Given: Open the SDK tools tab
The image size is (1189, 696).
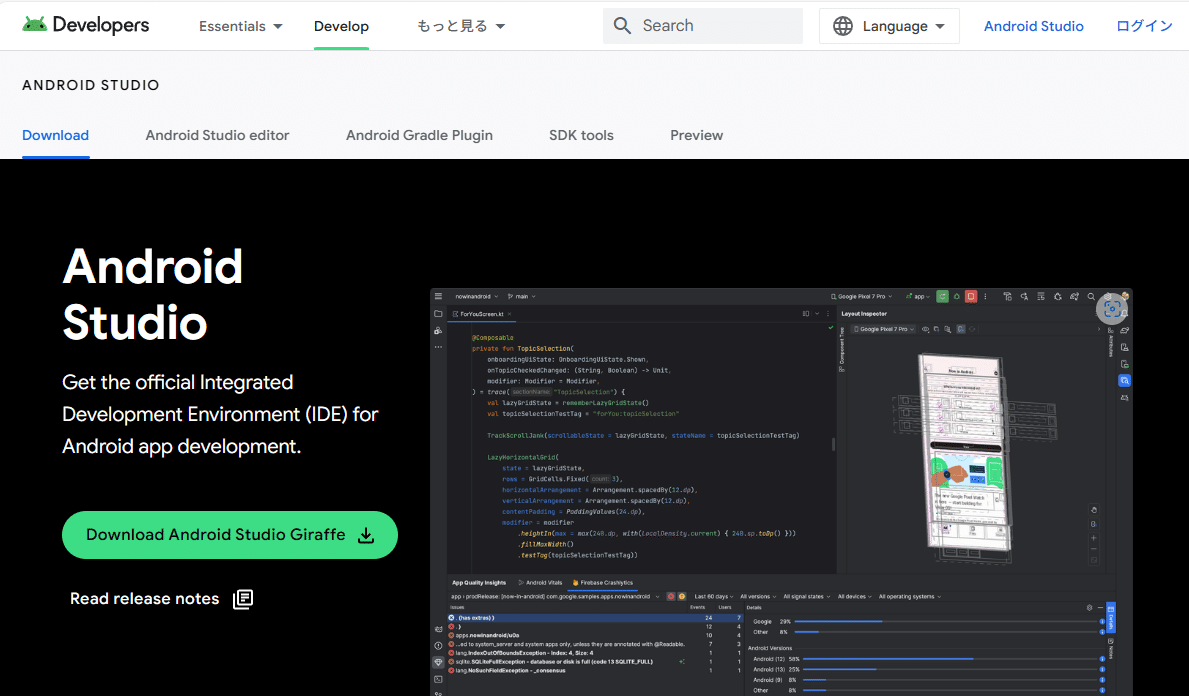Looking at the screenshot, I should click(x=582, y=135).
